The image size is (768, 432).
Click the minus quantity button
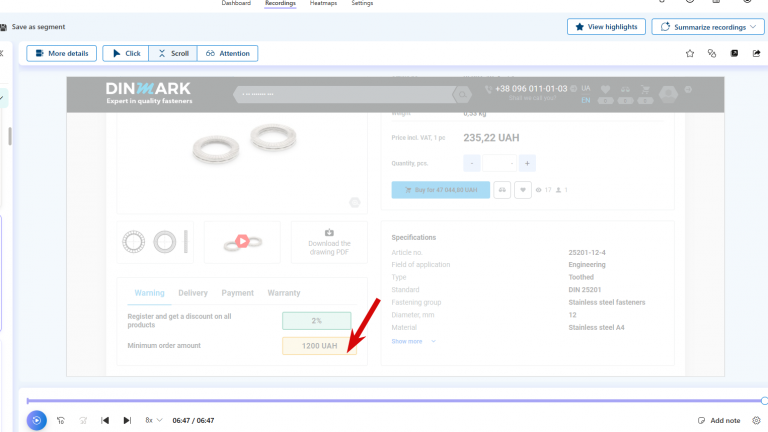(x=472, y=163)
